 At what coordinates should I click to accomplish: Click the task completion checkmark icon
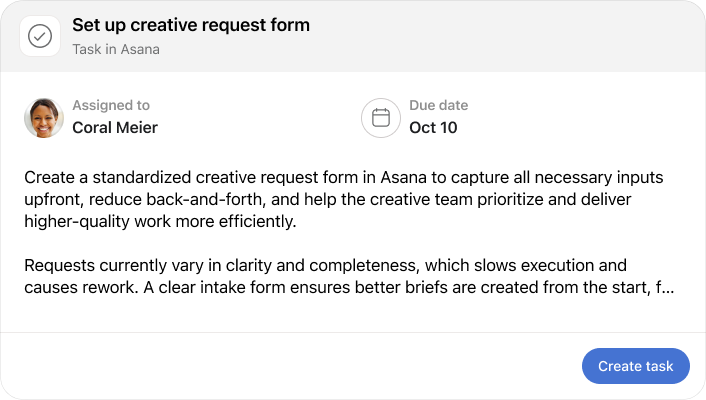click(x=40, y=36)
